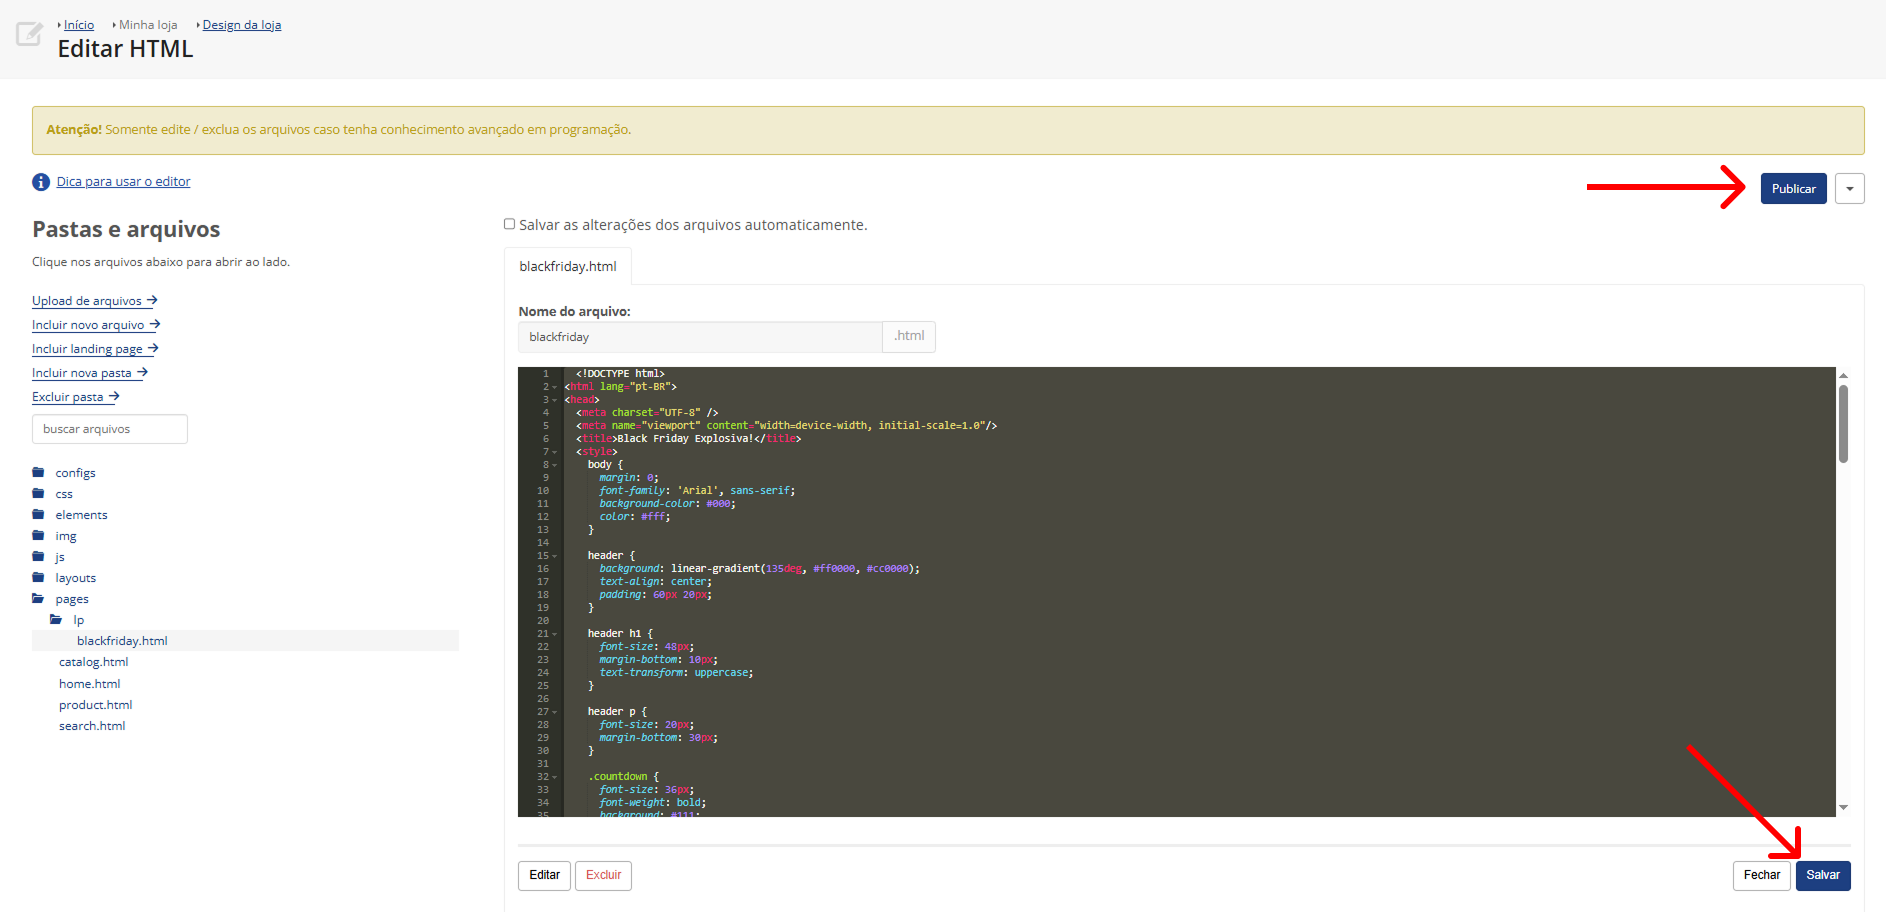The width and height of the screenshot is (1886, 912).
Task: Open the js folder icon
Action: 38,556
